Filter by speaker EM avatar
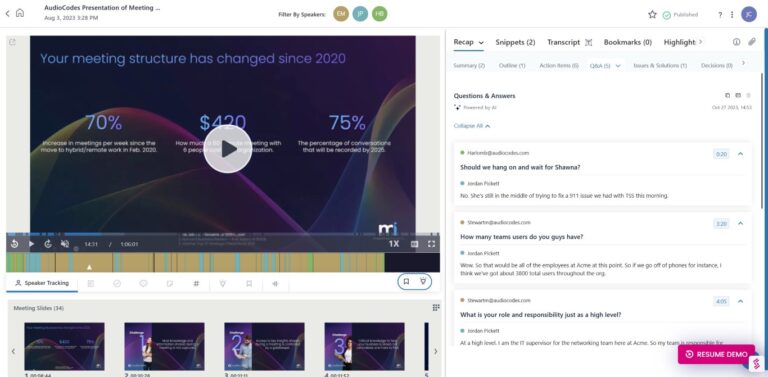The width and height of the screenshot is (768, 377). click(341, 14)
